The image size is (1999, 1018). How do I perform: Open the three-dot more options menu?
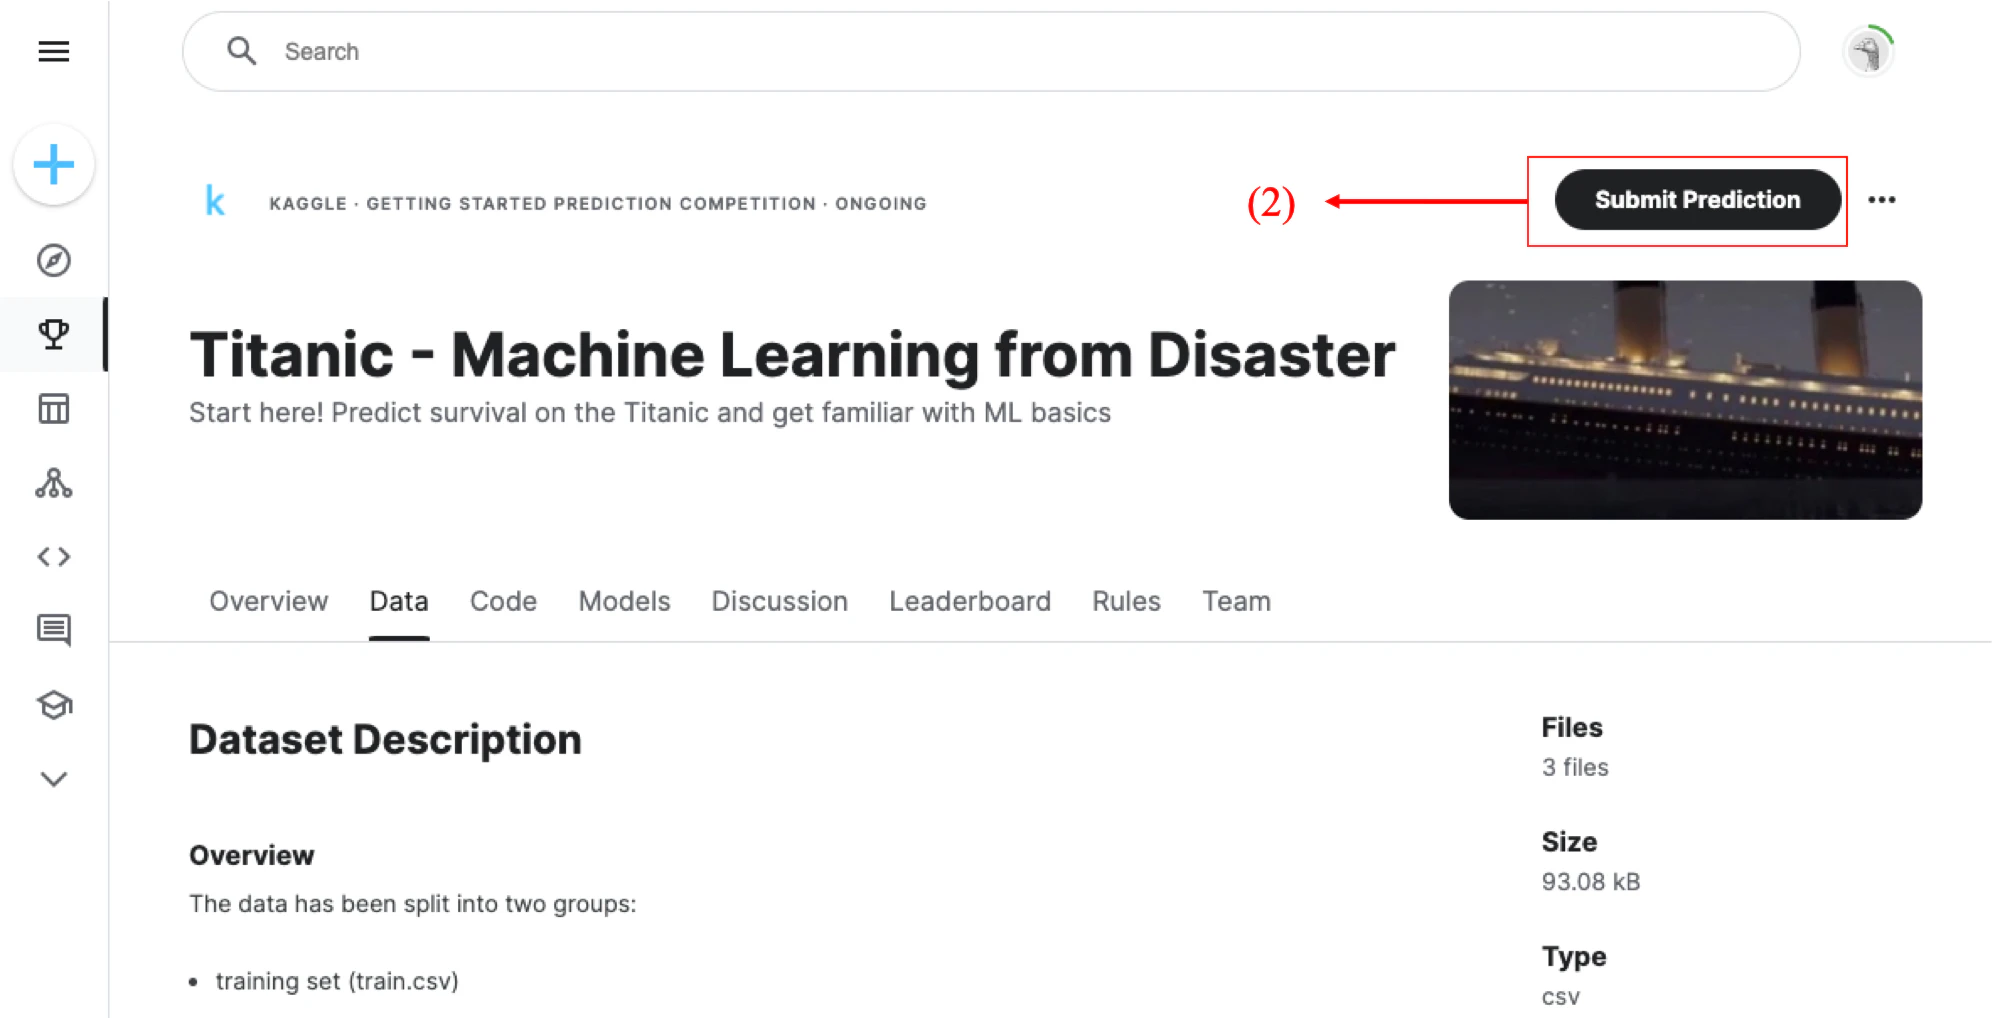(1881, 200)
